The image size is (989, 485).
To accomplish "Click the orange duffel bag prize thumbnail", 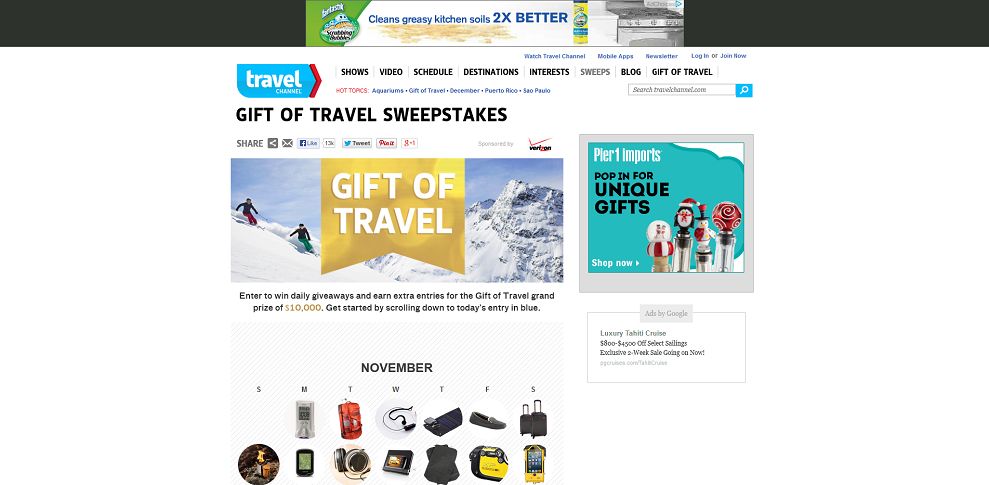I will (350, 419).
